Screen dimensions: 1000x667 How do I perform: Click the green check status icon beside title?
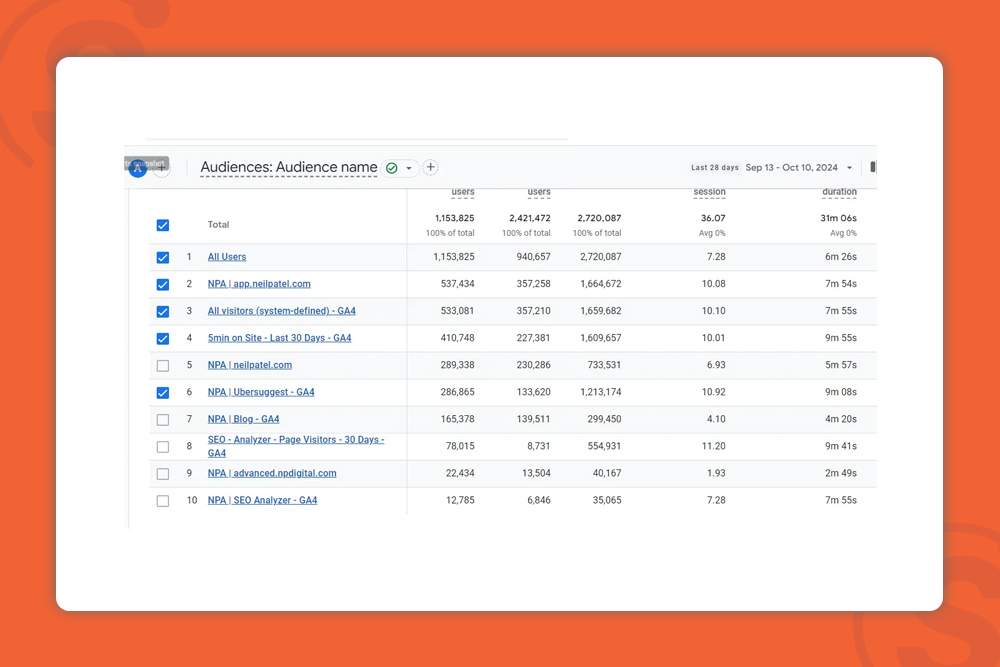tap(392, 168)
